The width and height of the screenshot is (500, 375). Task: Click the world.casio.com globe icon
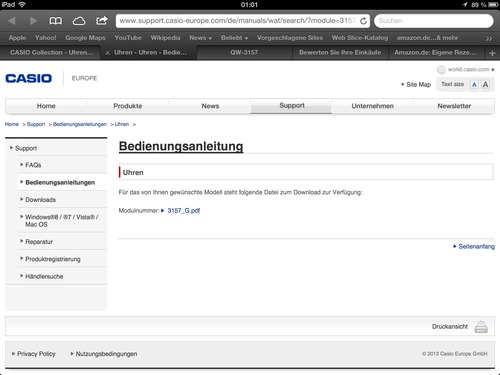click(x=441, y=69)
